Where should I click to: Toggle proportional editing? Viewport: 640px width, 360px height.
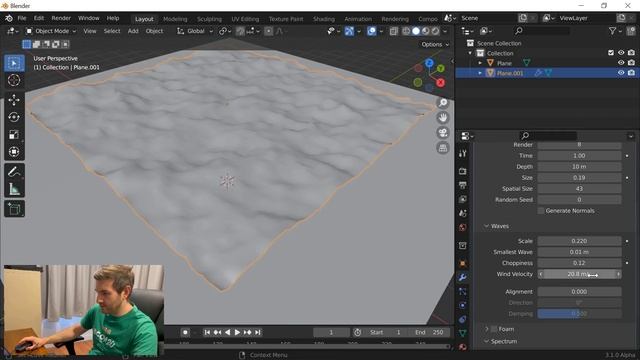pyautogui.click(x=269, y=31)
